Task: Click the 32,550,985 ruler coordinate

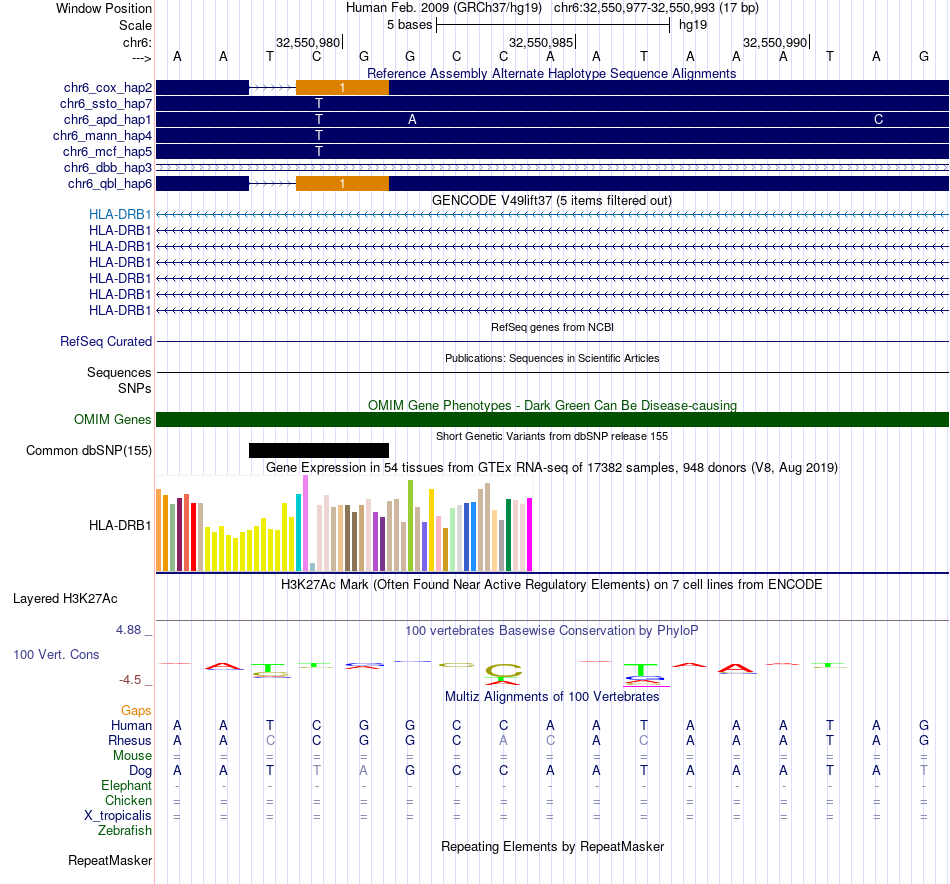Action: 541,42
